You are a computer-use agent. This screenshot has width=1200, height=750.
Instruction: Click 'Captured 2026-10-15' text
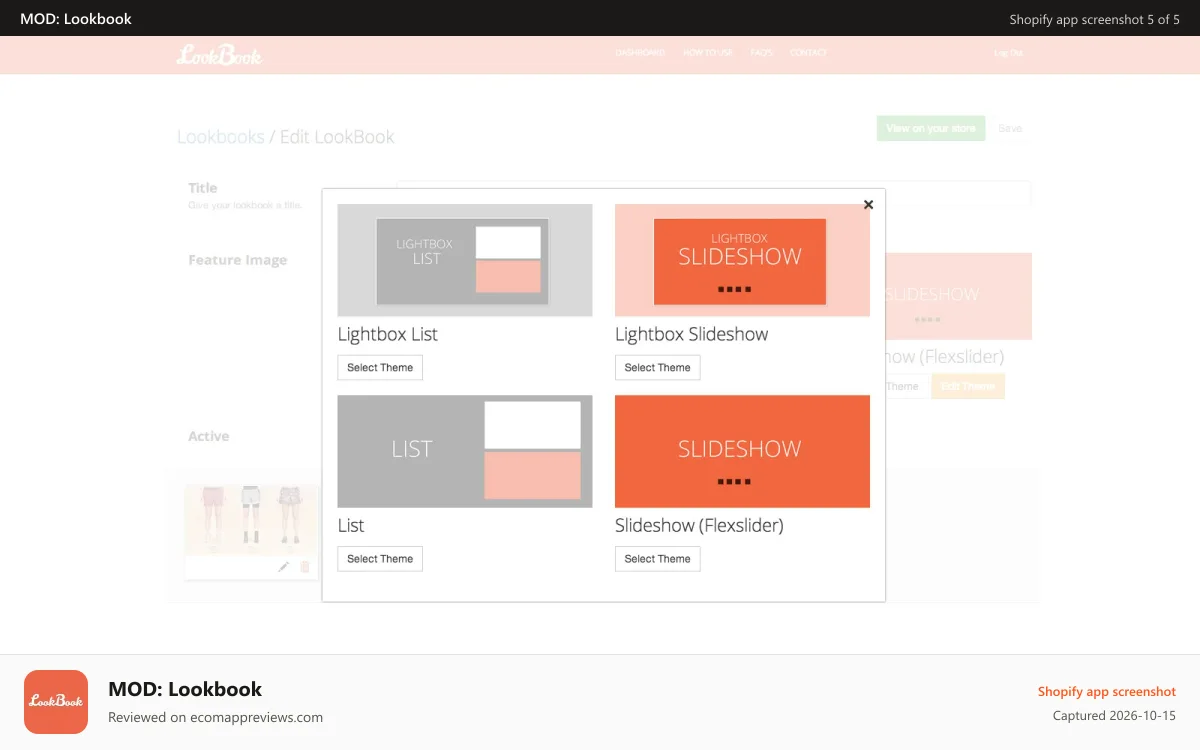[x=1114, y=716]
